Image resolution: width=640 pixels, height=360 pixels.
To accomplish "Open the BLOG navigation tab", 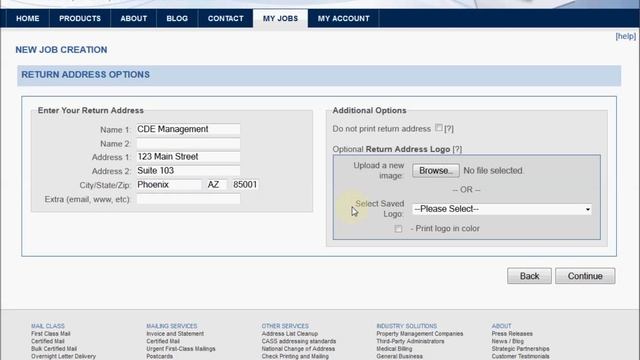I will click(x=177, y=18).
